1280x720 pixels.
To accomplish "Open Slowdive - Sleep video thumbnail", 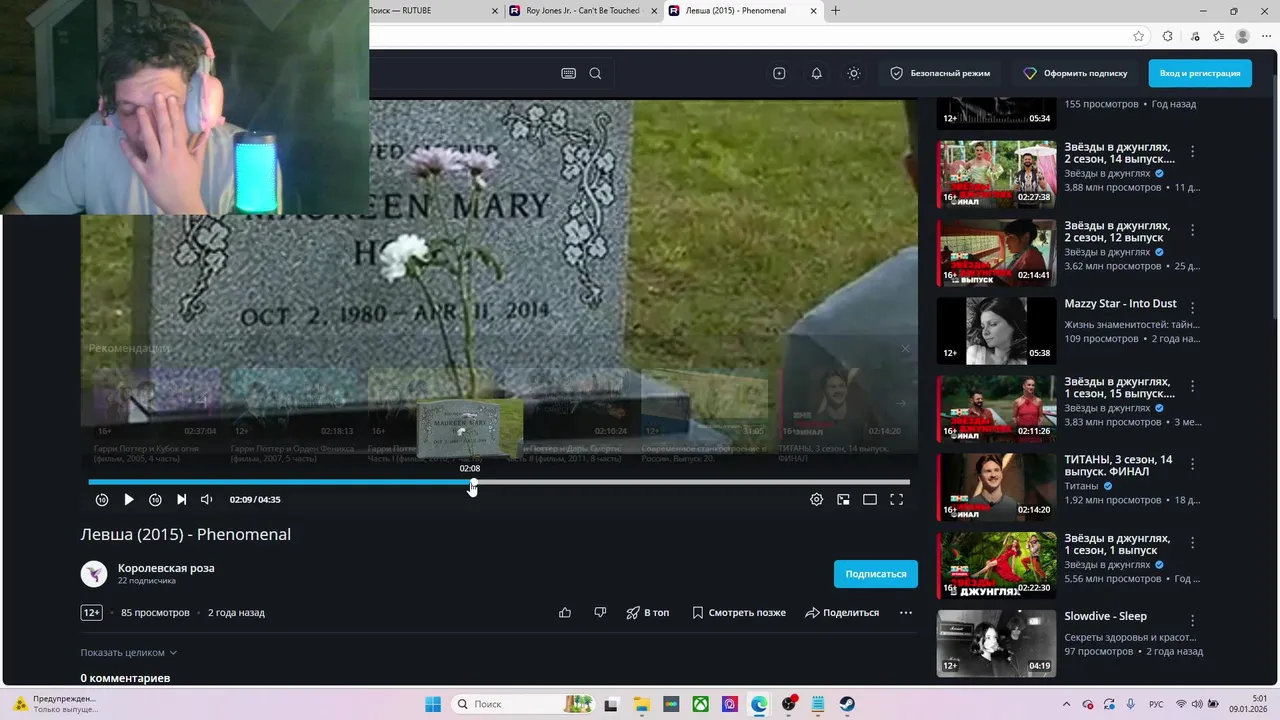I will [x=996, y=643].
